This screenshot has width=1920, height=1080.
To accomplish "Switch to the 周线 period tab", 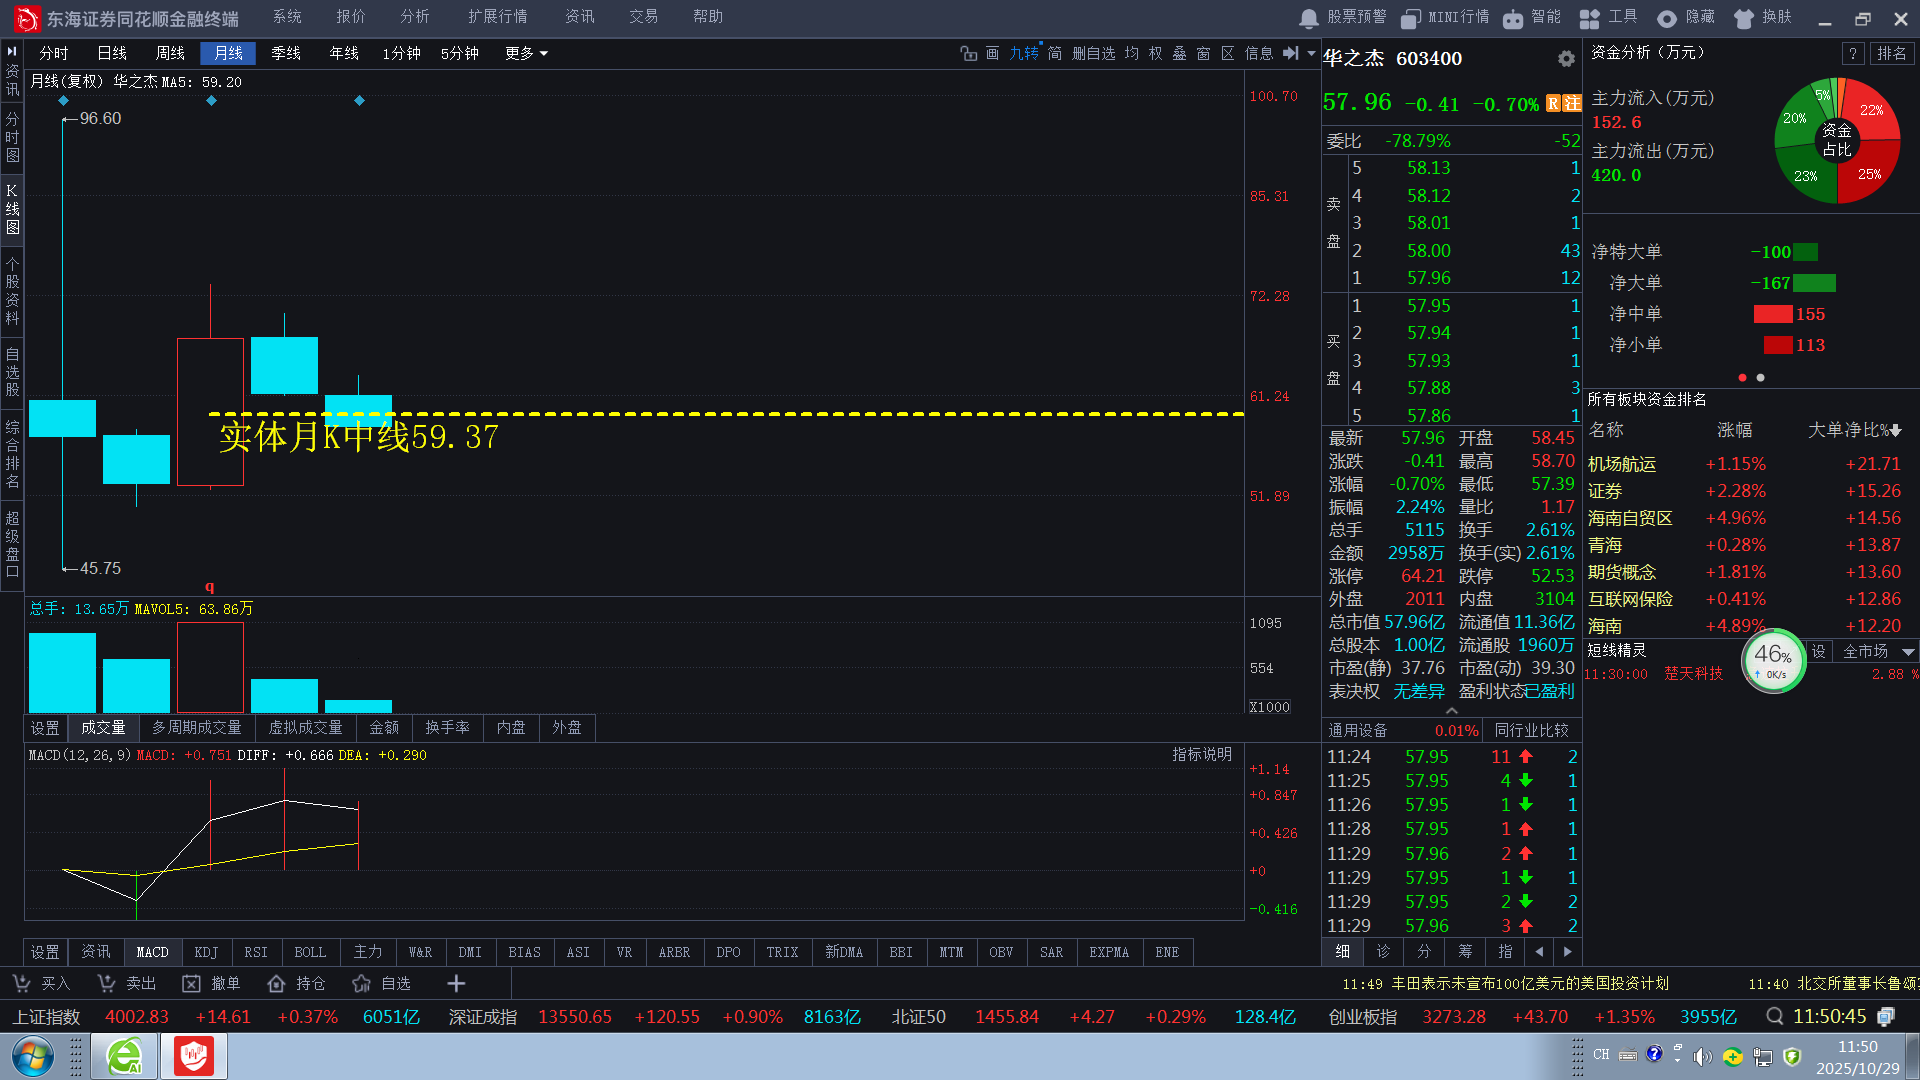I will pyautogui.click(x=170, y=53).
